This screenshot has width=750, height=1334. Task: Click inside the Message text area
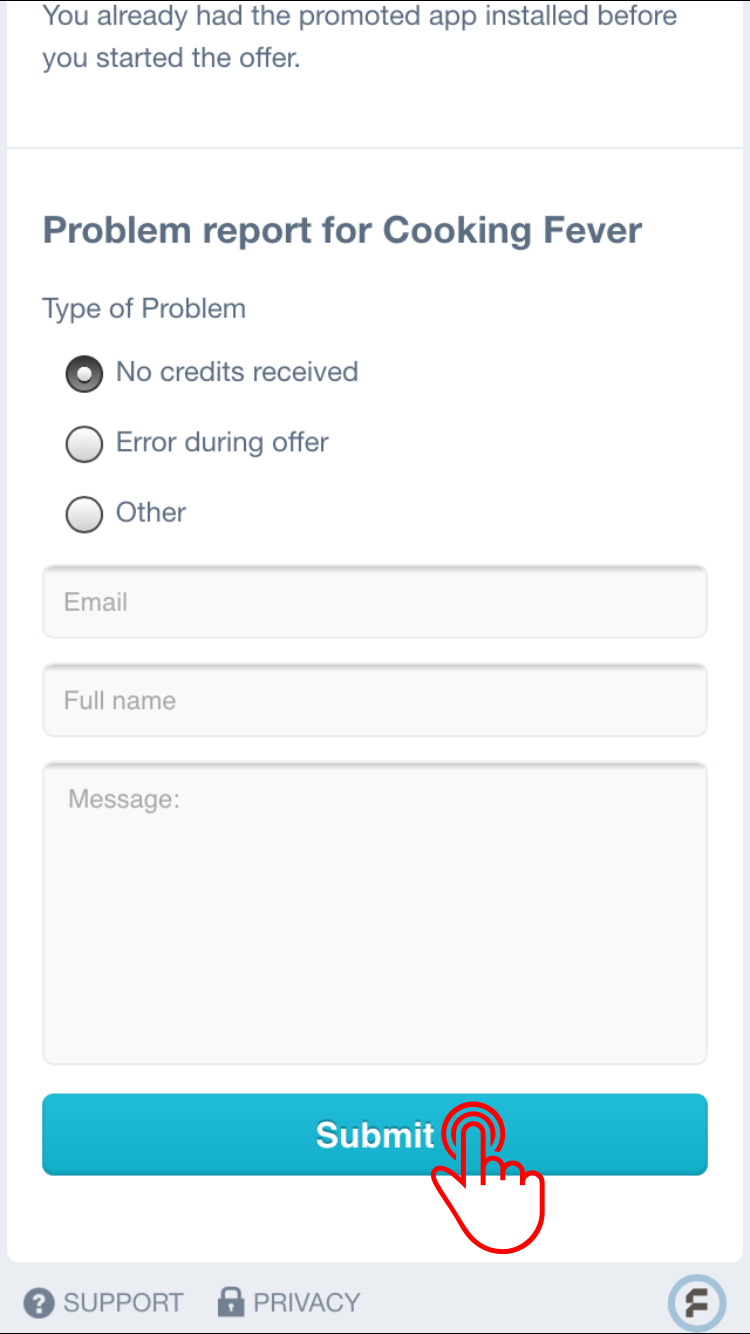375,914
